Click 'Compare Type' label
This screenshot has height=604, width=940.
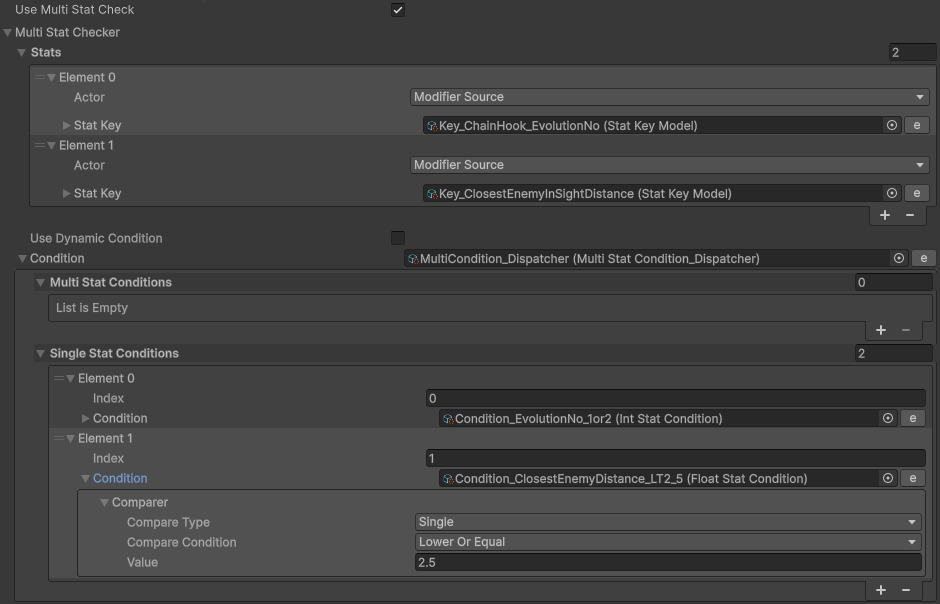click(x=168, y=522)
